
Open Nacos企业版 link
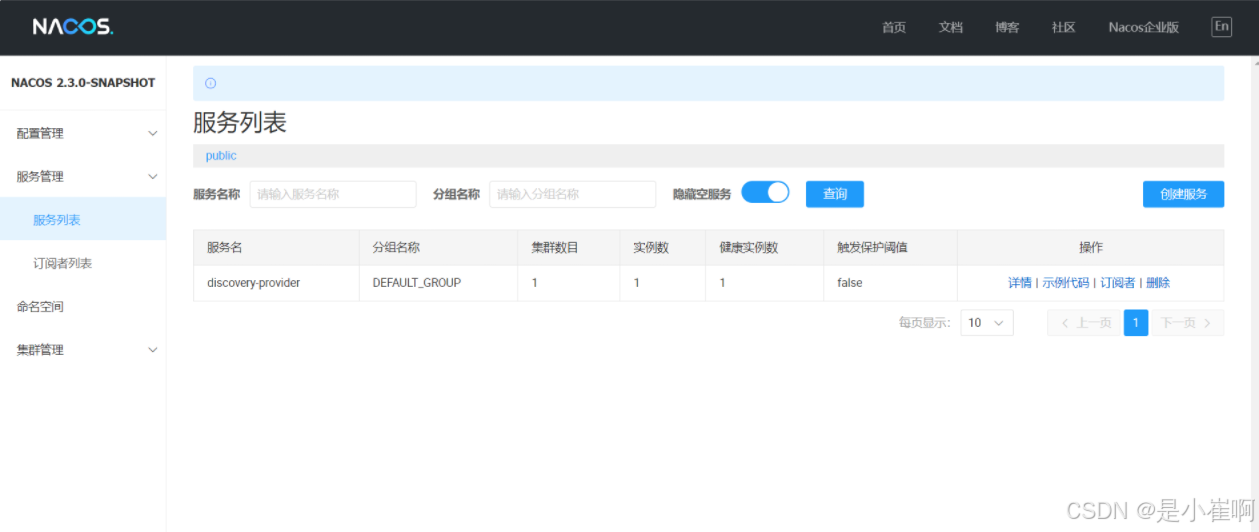pos(1143,28)
